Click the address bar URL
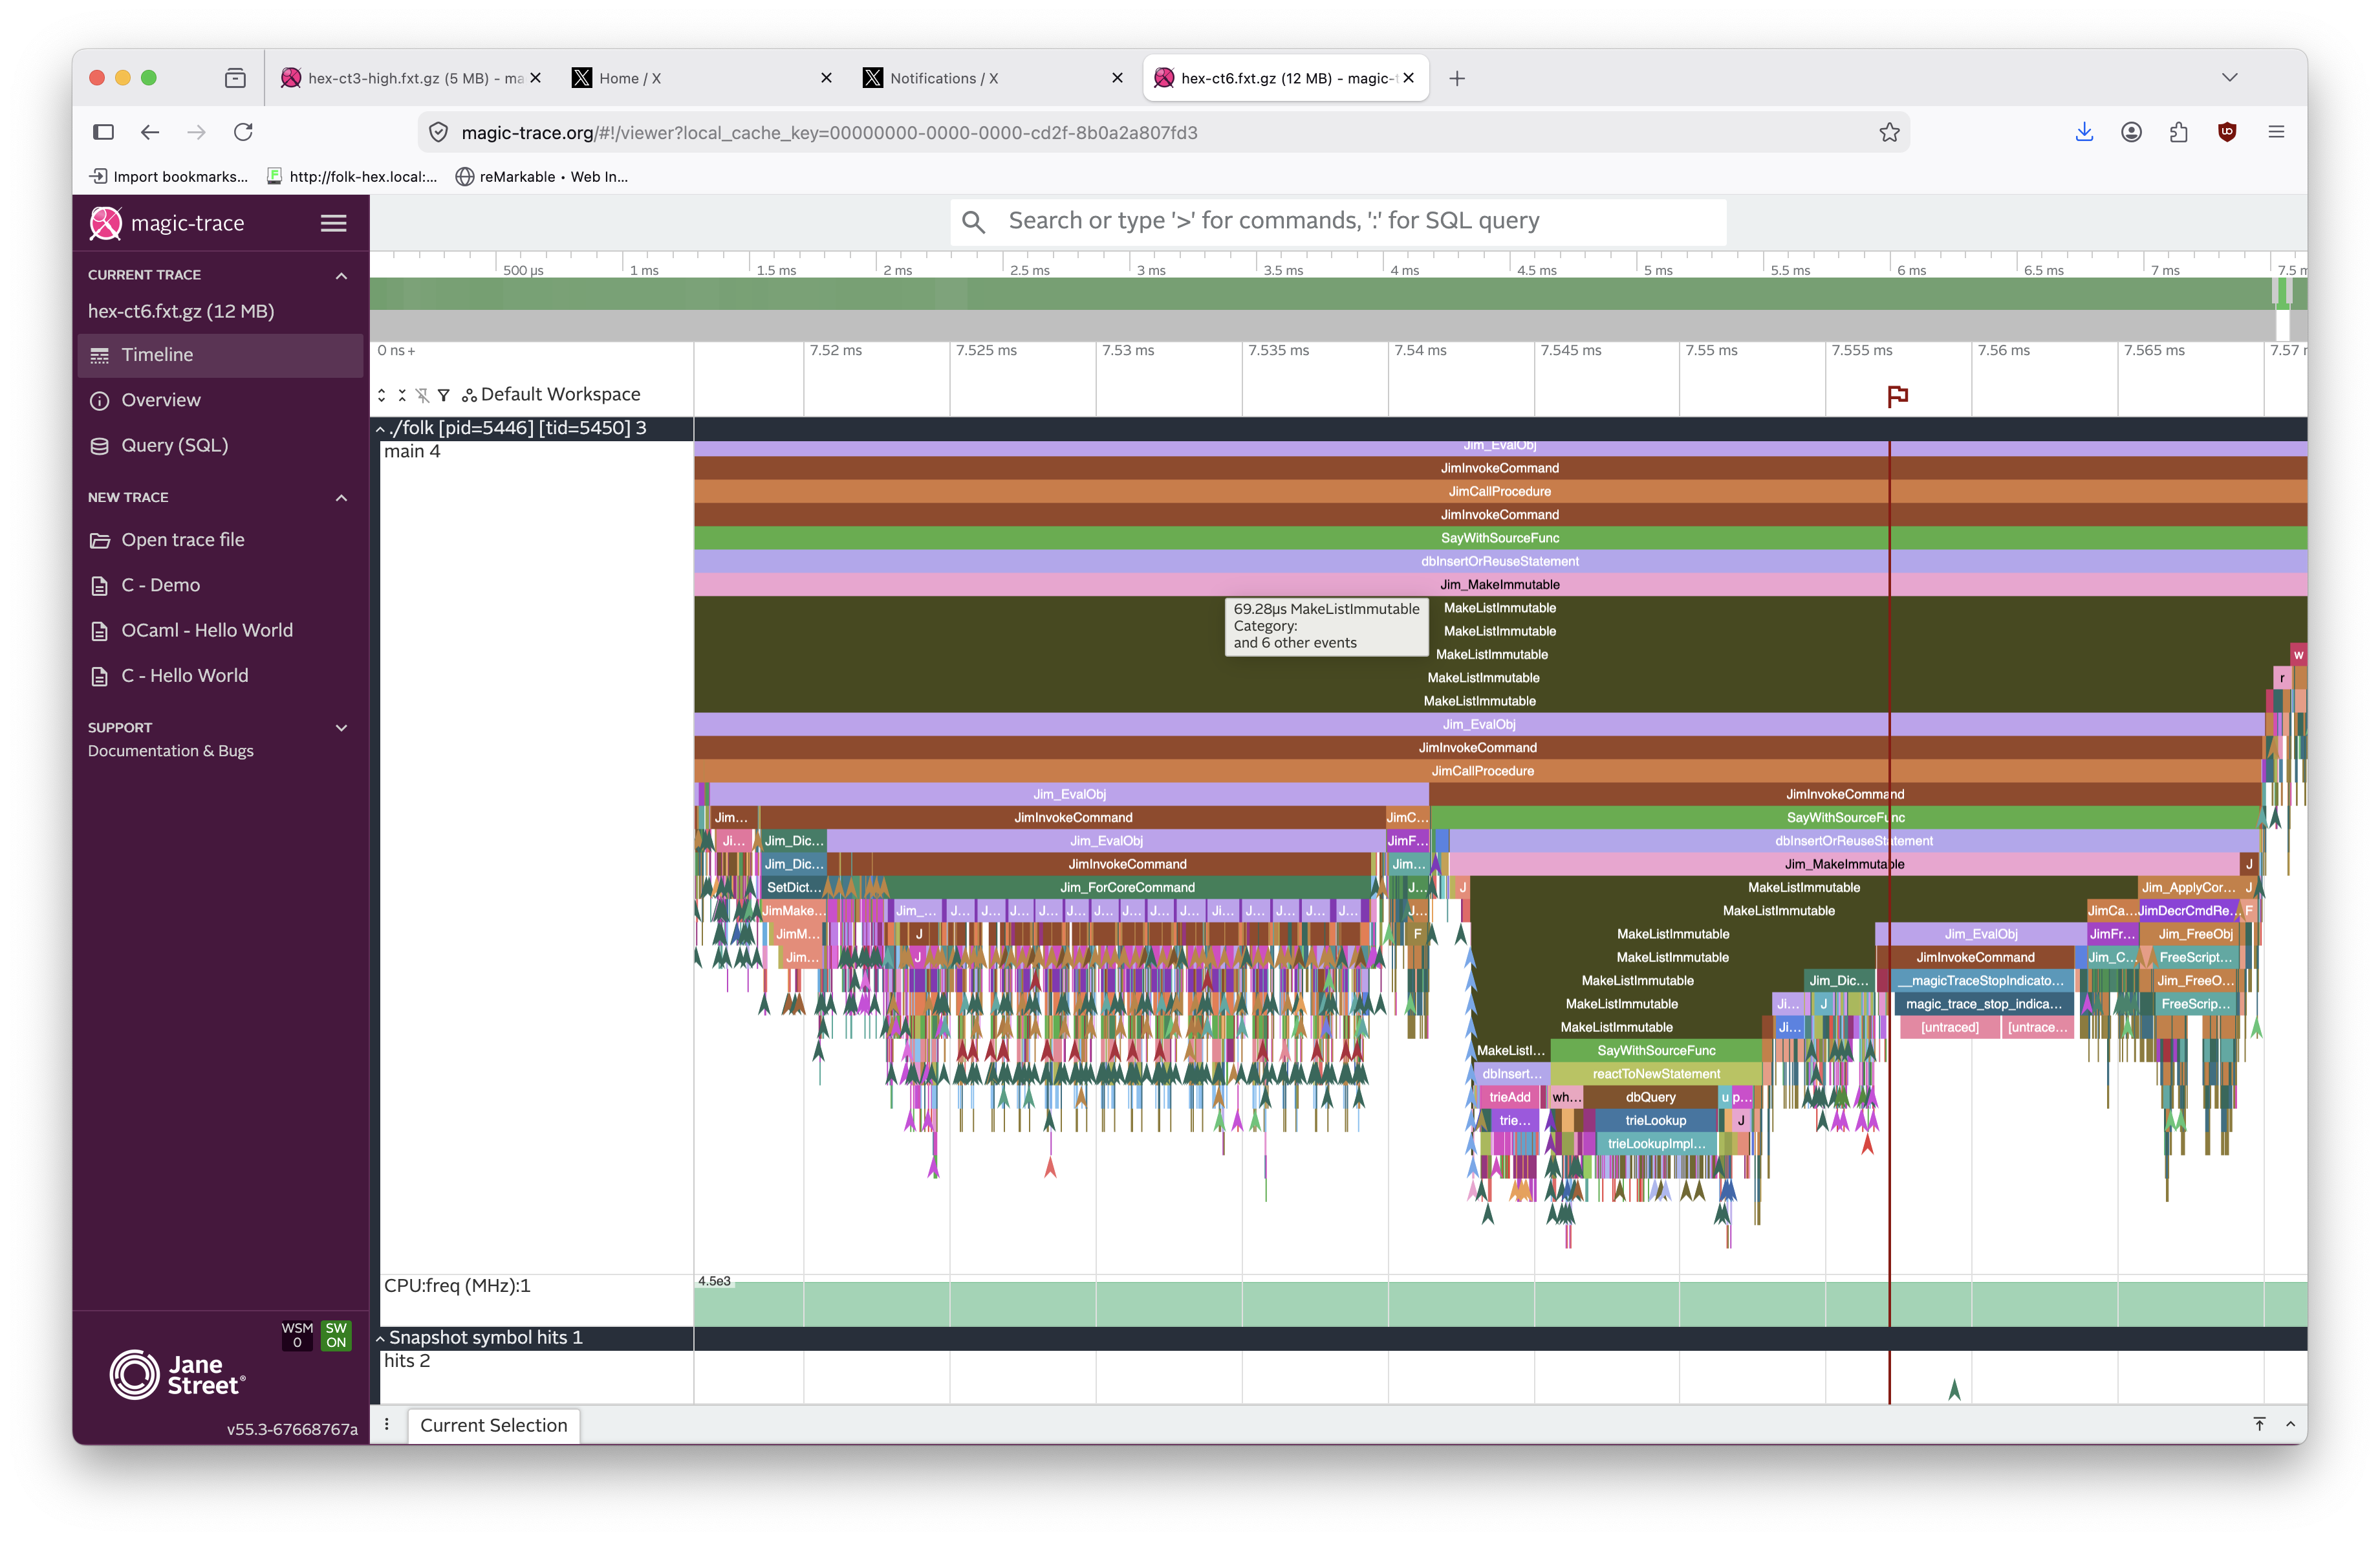 [x=829, y=133]
